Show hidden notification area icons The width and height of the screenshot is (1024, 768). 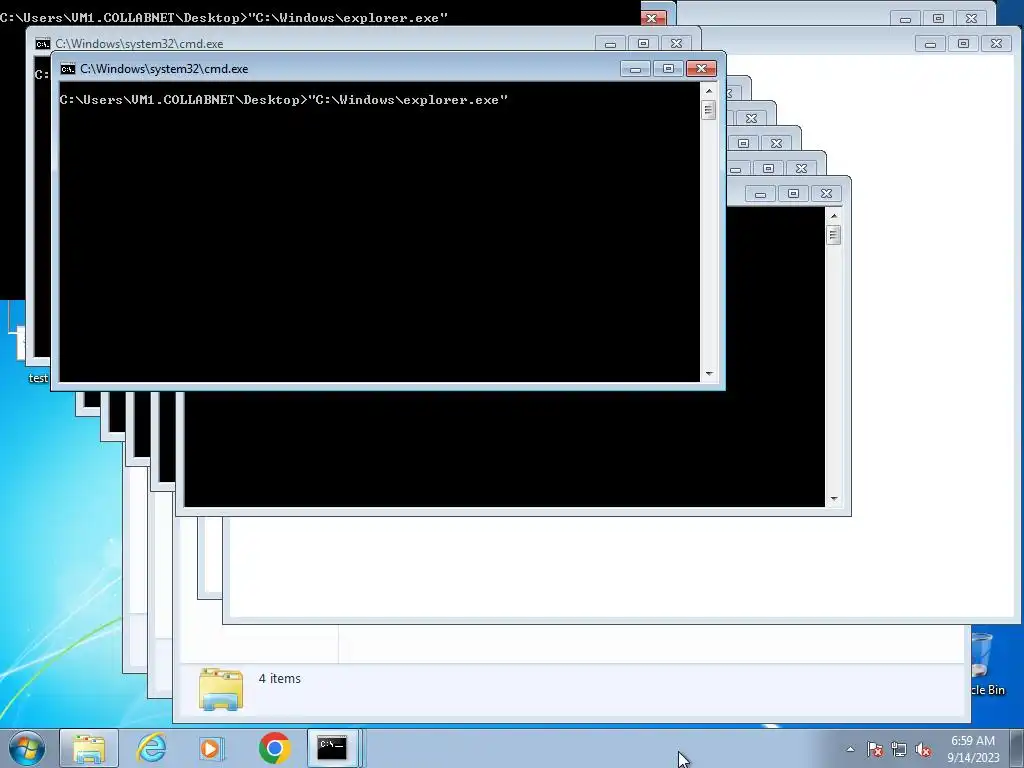(x=850, y=750)
